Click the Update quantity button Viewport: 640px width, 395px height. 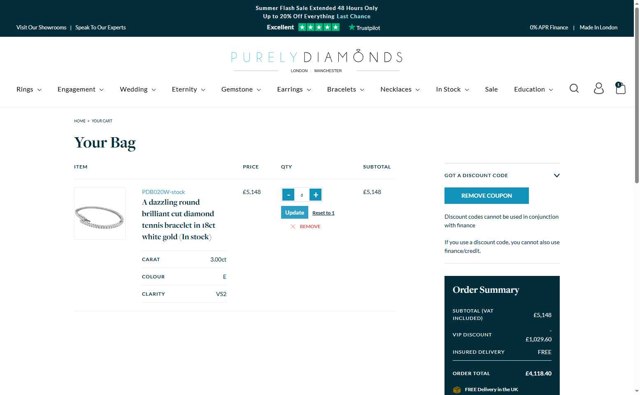[x=294, y=213]
